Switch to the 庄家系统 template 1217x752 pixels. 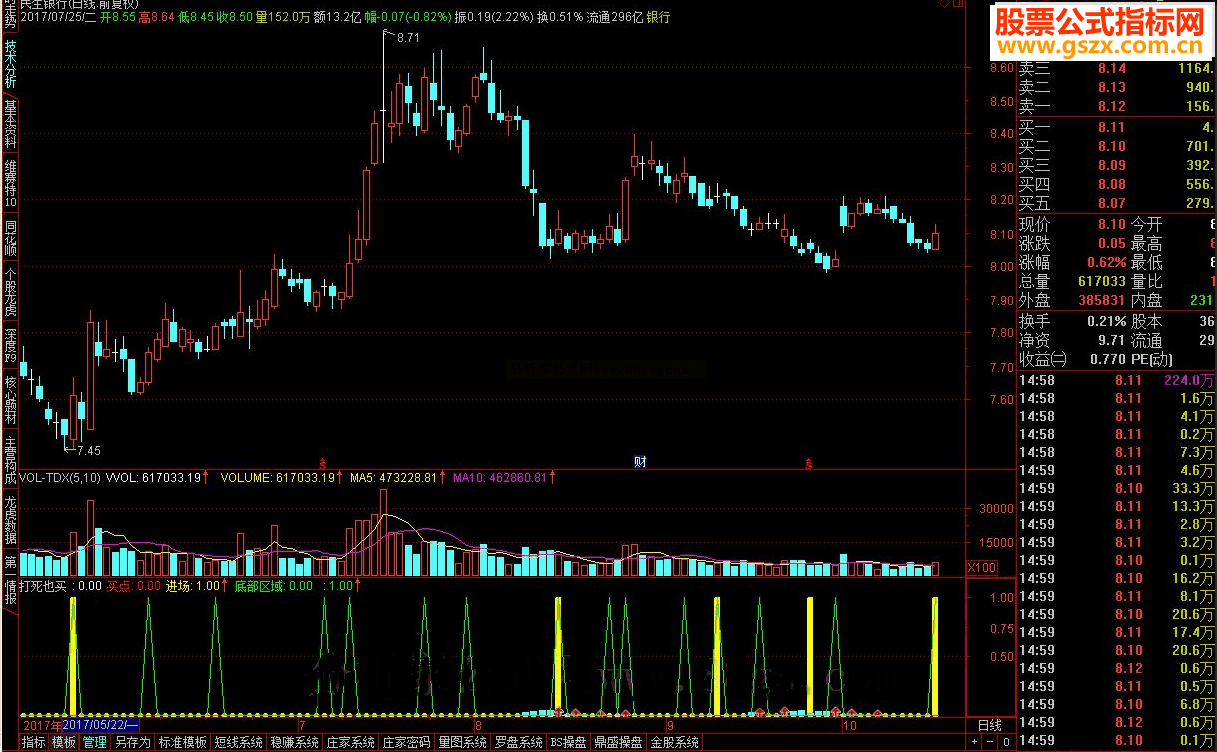[x=350, y=743]
